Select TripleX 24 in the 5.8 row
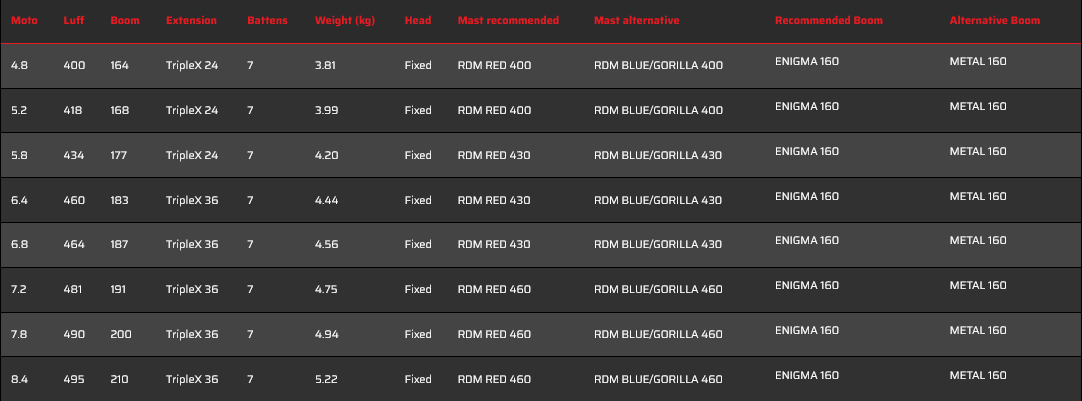 [x=192, y=155]
